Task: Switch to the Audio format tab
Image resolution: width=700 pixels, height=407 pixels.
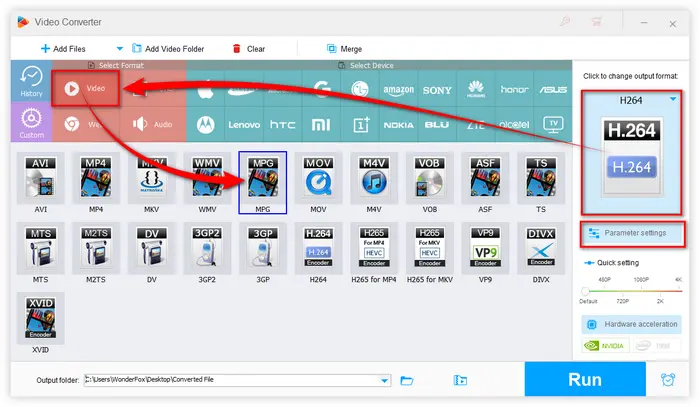Action: (x=153, y=124)
